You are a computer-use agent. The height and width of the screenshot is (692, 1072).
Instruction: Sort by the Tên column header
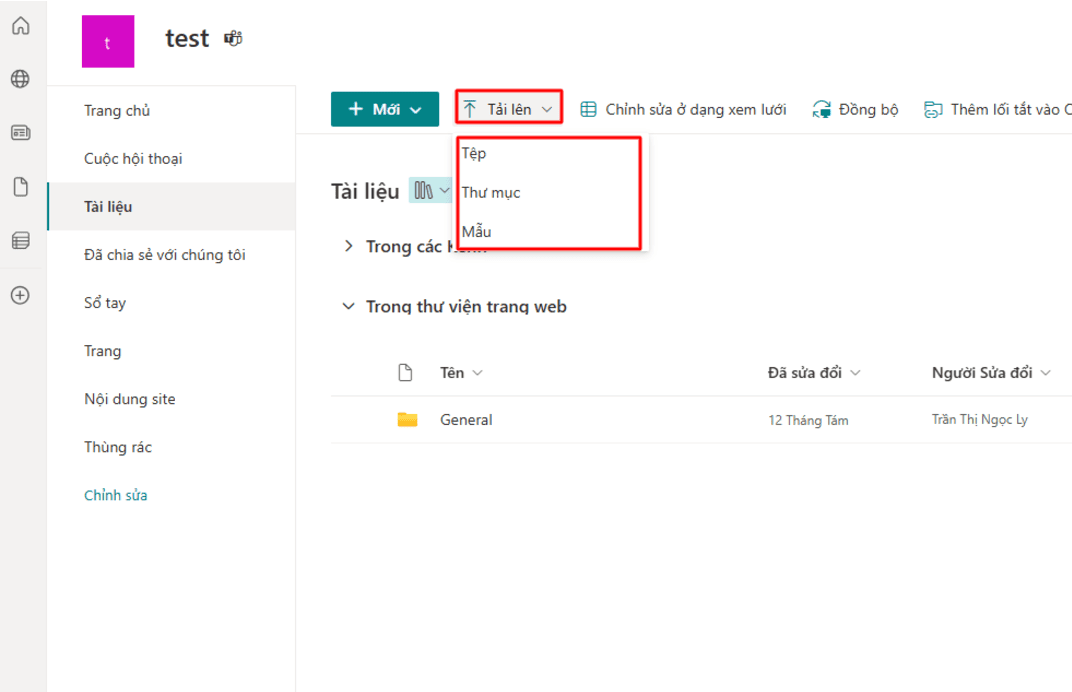click(452, 373)
